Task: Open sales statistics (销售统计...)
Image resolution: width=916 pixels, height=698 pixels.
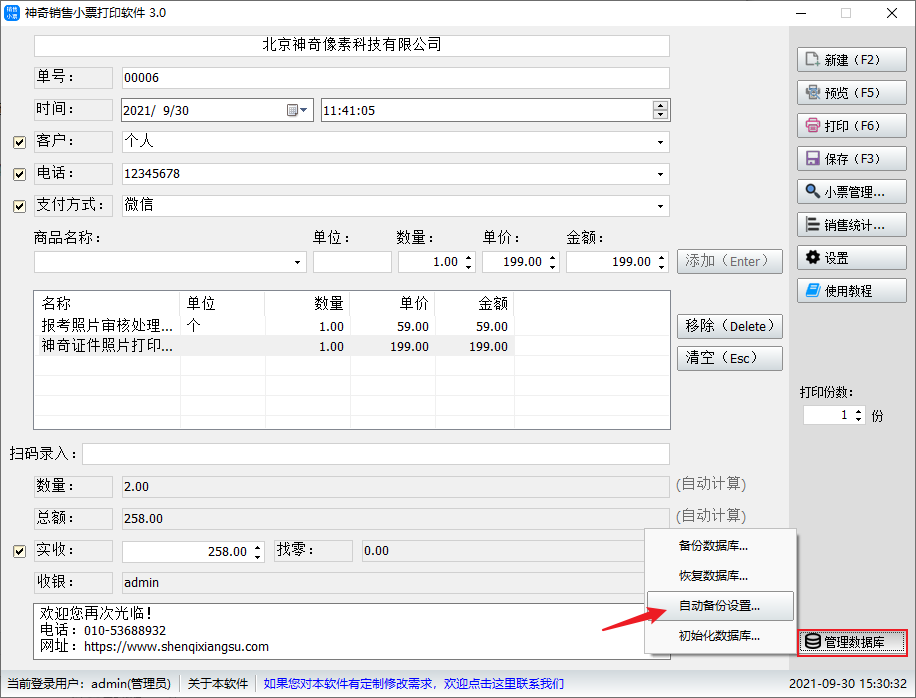Action: coord(851,225)
